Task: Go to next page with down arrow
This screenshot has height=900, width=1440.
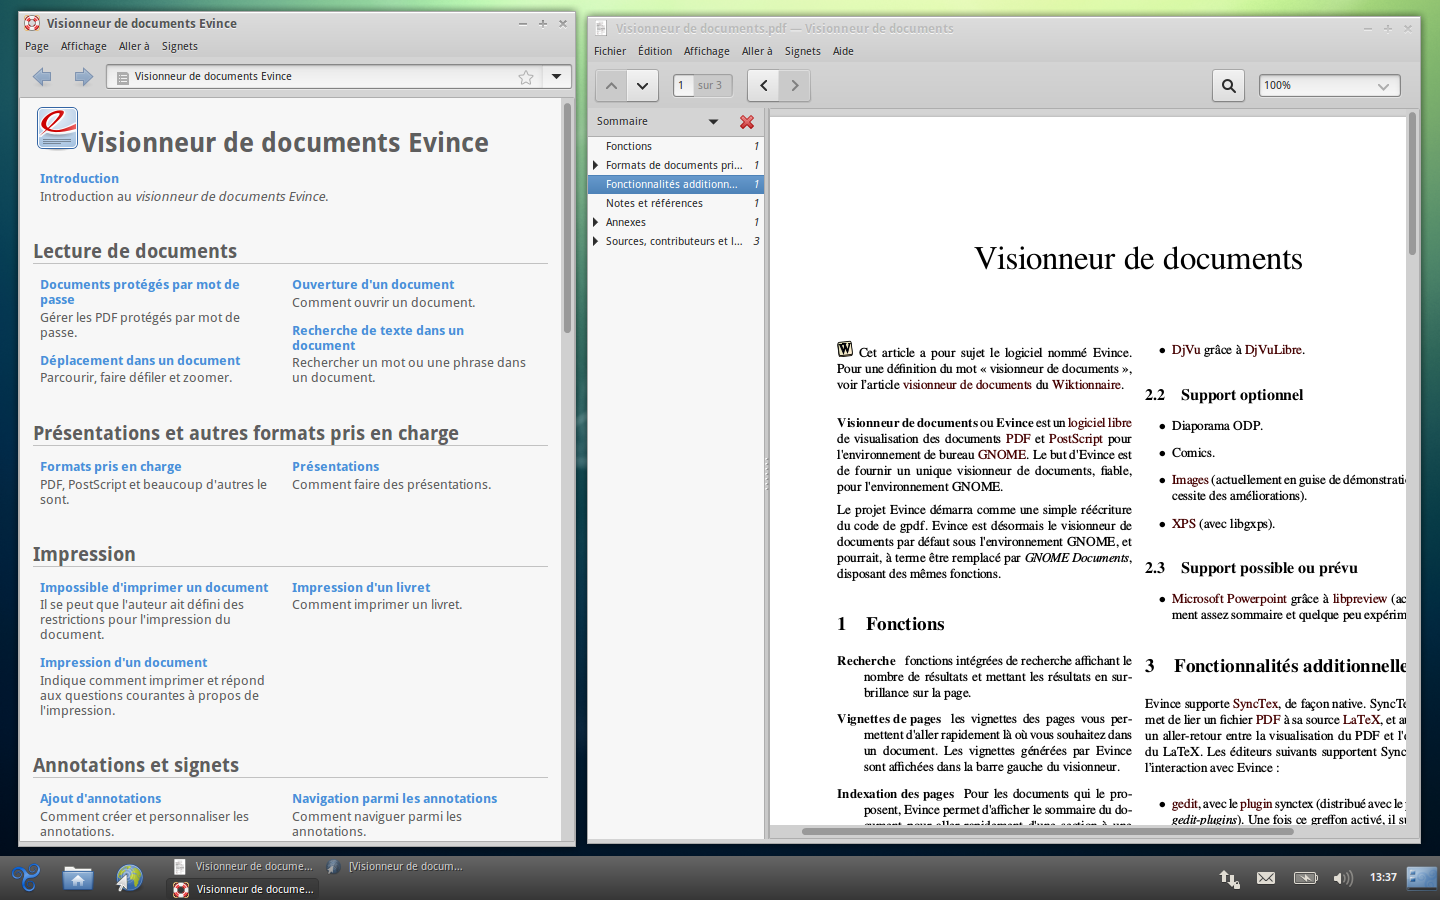Action: (642, 85)
